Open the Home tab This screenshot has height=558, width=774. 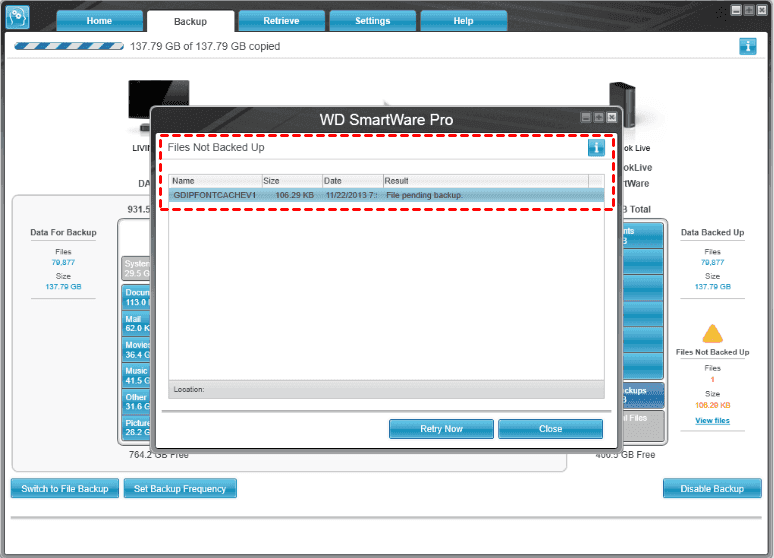99,21
